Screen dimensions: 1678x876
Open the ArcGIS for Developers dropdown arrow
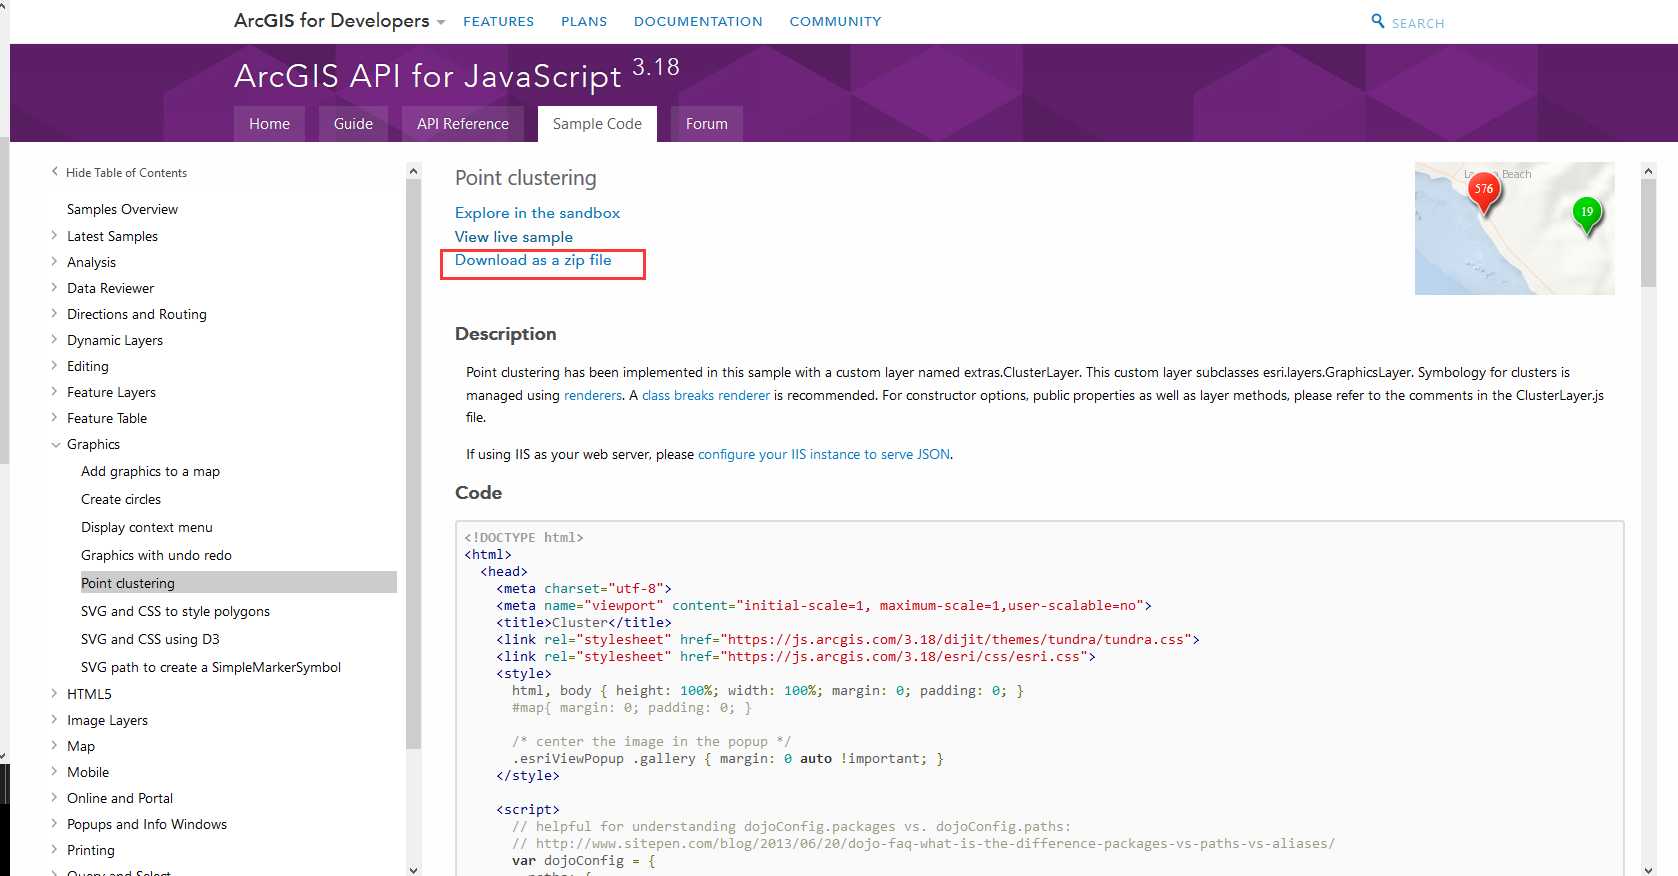(x=441, y=22)
